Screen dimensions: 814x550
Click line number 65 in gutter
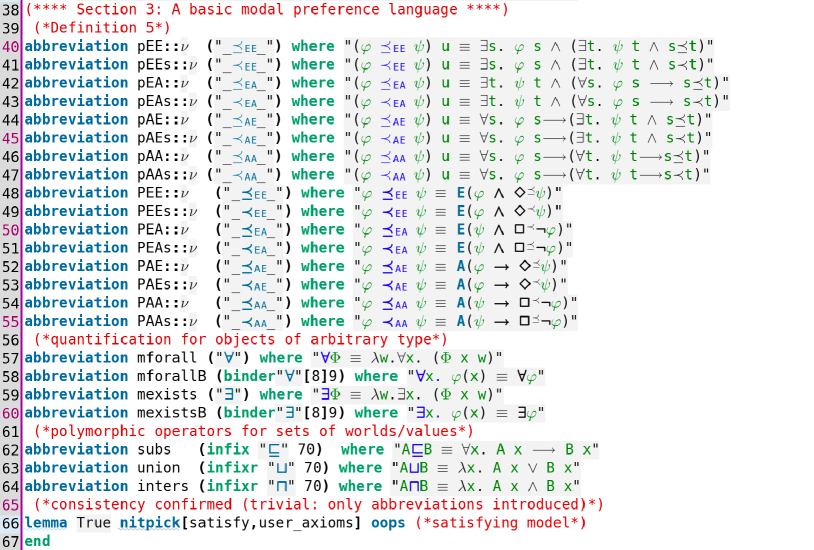tap(10, 505)
